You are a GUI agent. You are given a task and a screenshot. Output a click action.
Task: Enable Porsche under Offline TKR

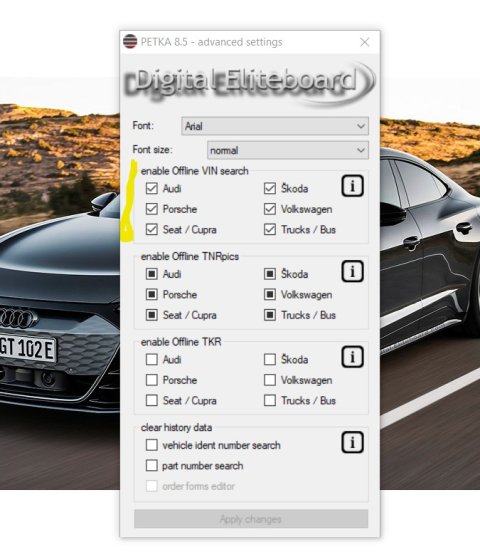pos(152,380)
